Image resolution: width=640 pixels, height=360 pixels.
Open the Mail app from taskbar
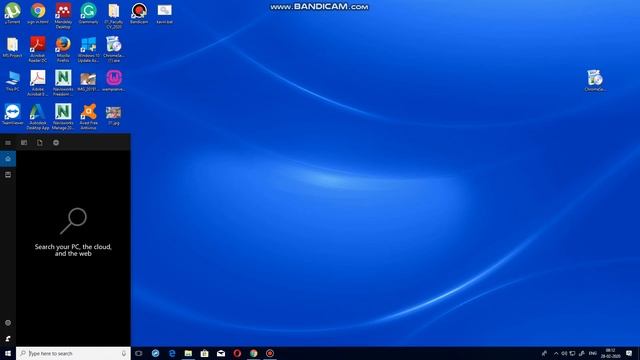pos(221,353)
